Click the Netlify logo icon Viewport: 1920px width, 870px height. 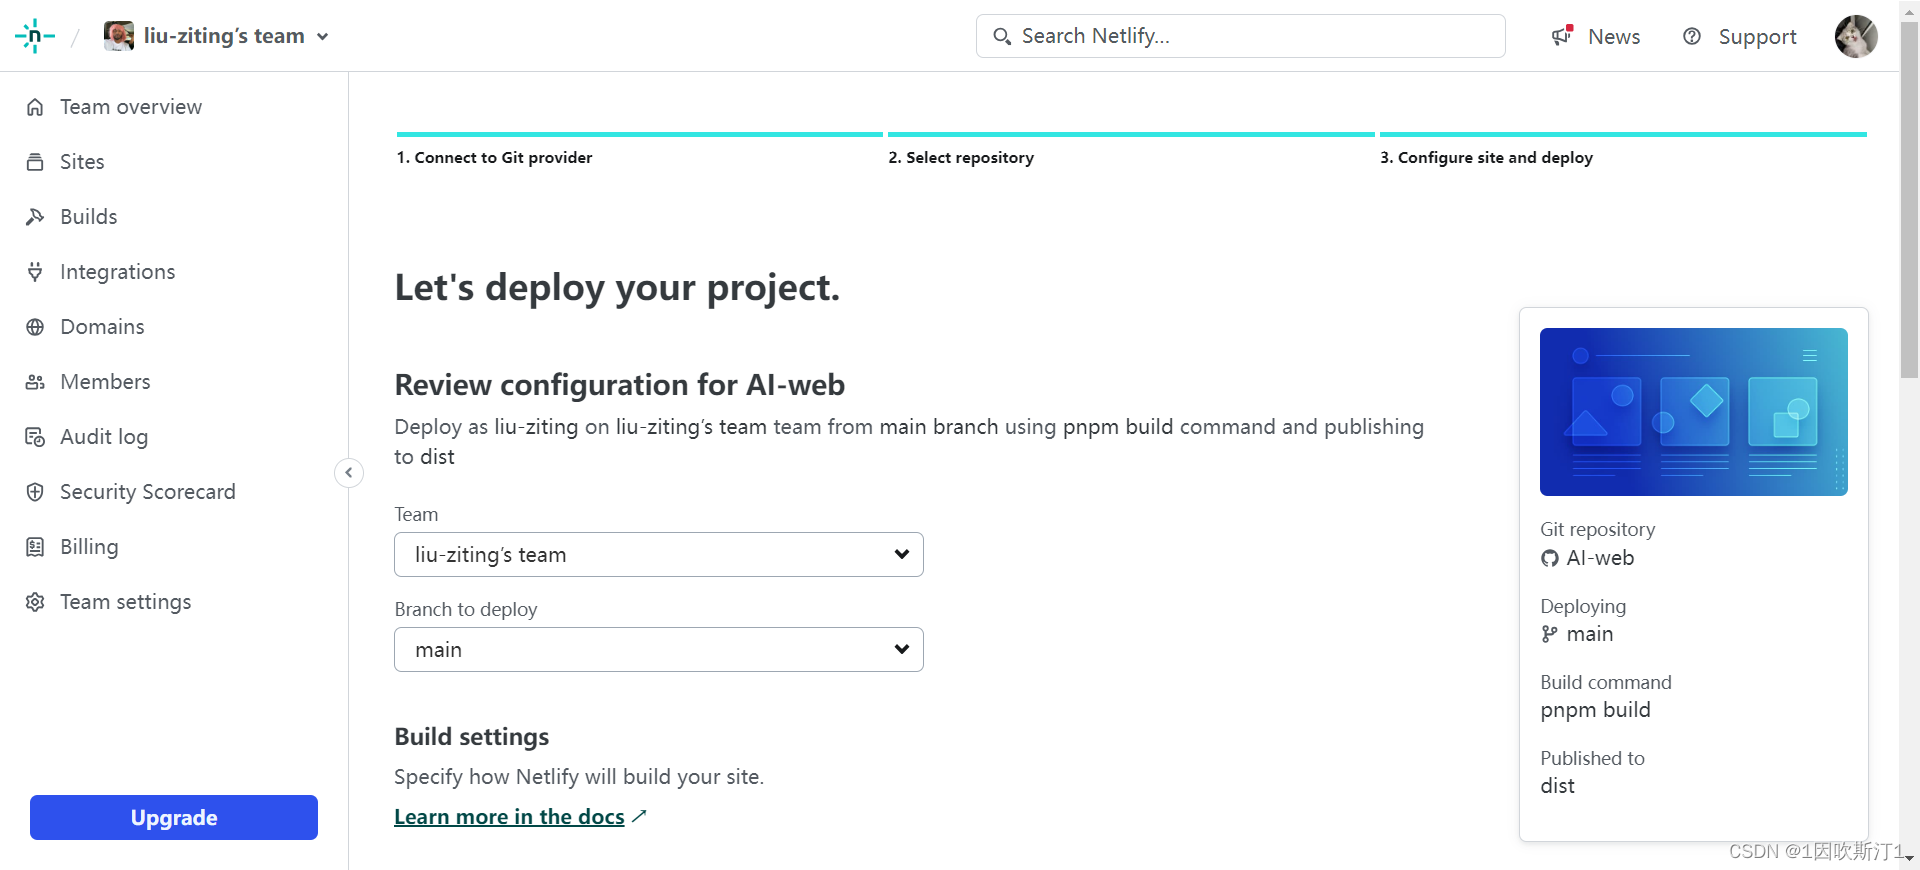pos(35,36)
